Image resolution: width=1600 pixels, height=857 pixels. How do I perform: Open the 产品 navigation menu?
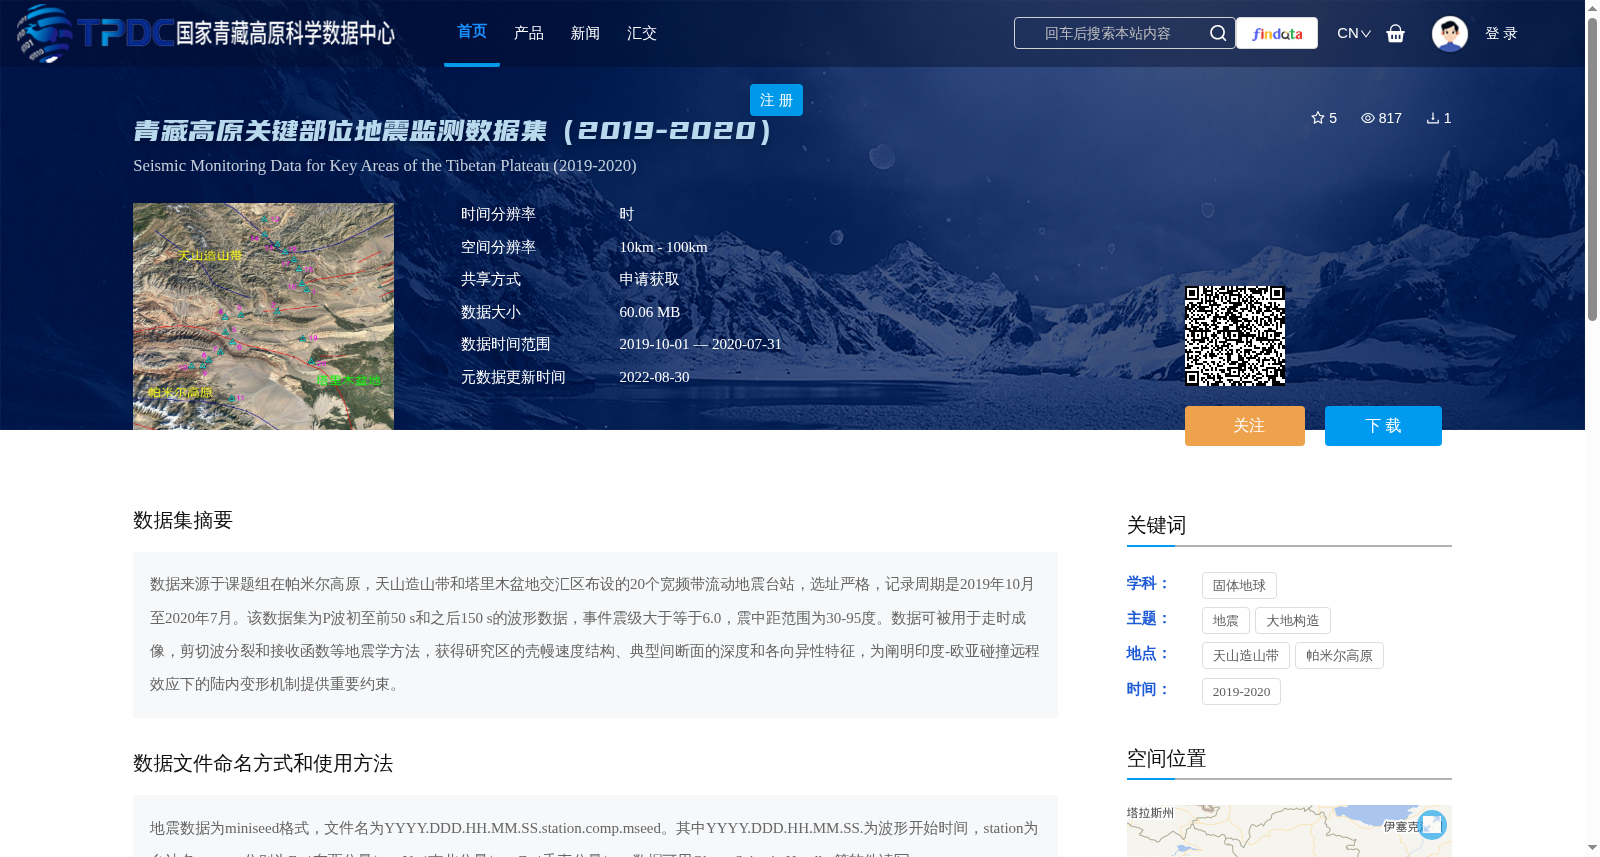[529, 33]
